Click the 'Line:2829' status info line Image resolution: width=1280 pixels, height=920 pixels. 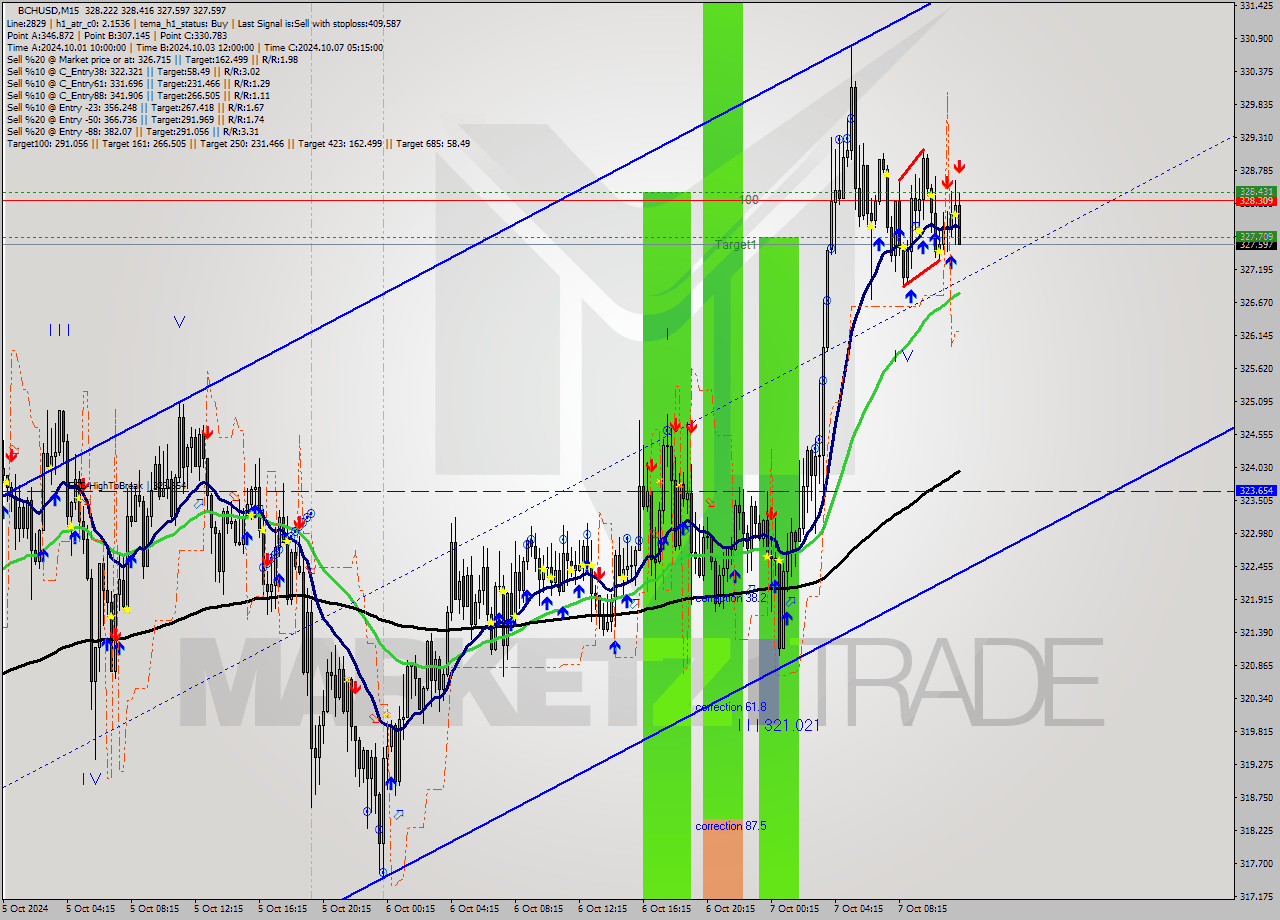204,23
